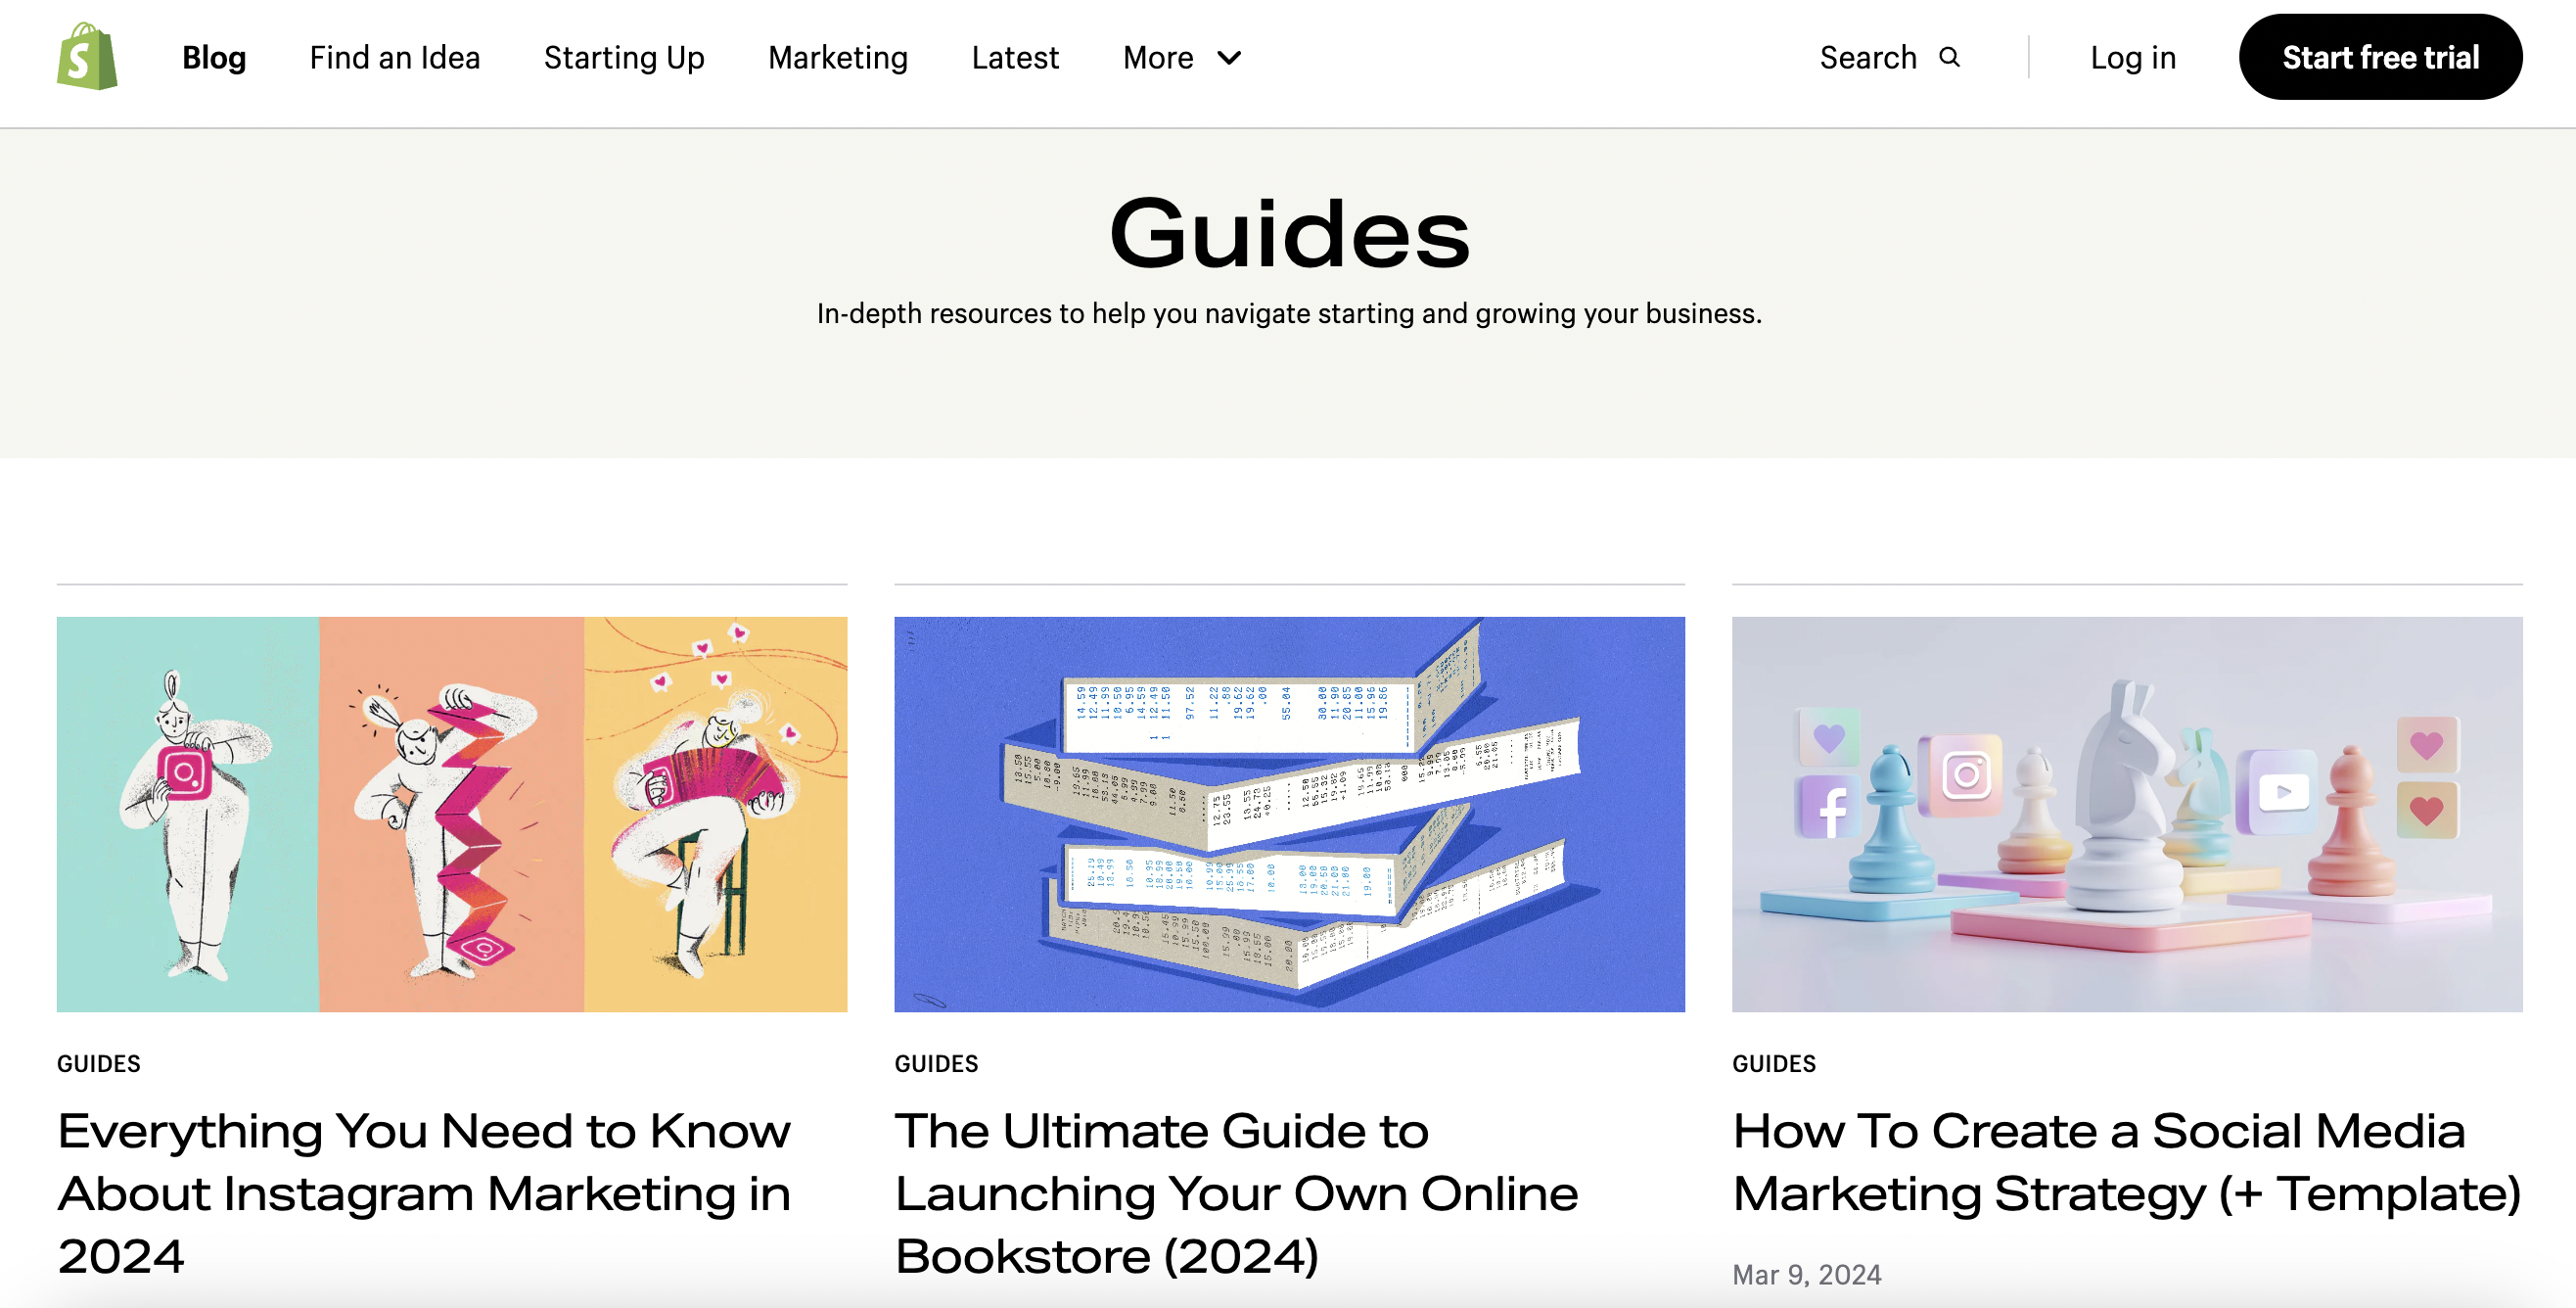Click the receipts-on-blue bookstore article thumbnail
The height and width of the screenshot is (1308, 2576).
coord(1290,812)
